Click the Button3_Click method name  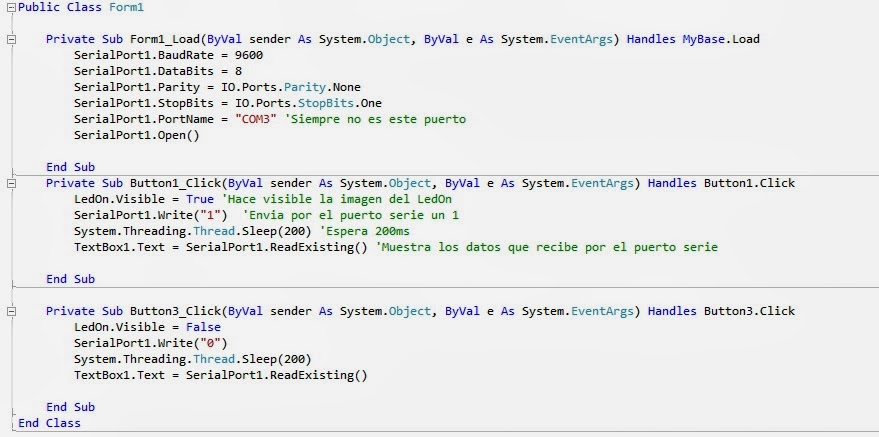175,311
